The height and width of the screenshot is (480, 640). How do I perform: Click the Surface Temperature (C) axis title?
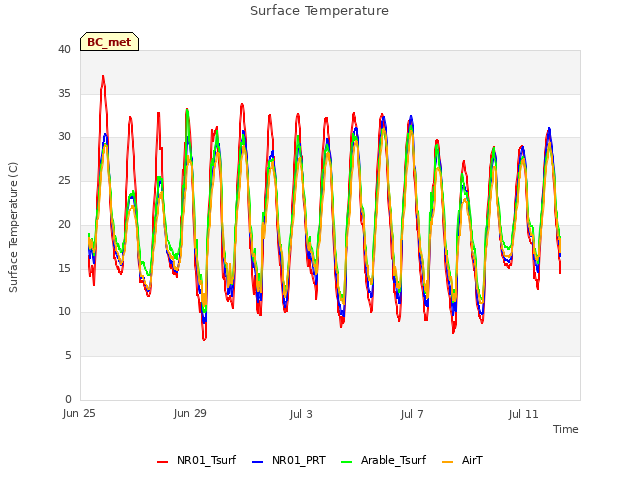point(13,227)
